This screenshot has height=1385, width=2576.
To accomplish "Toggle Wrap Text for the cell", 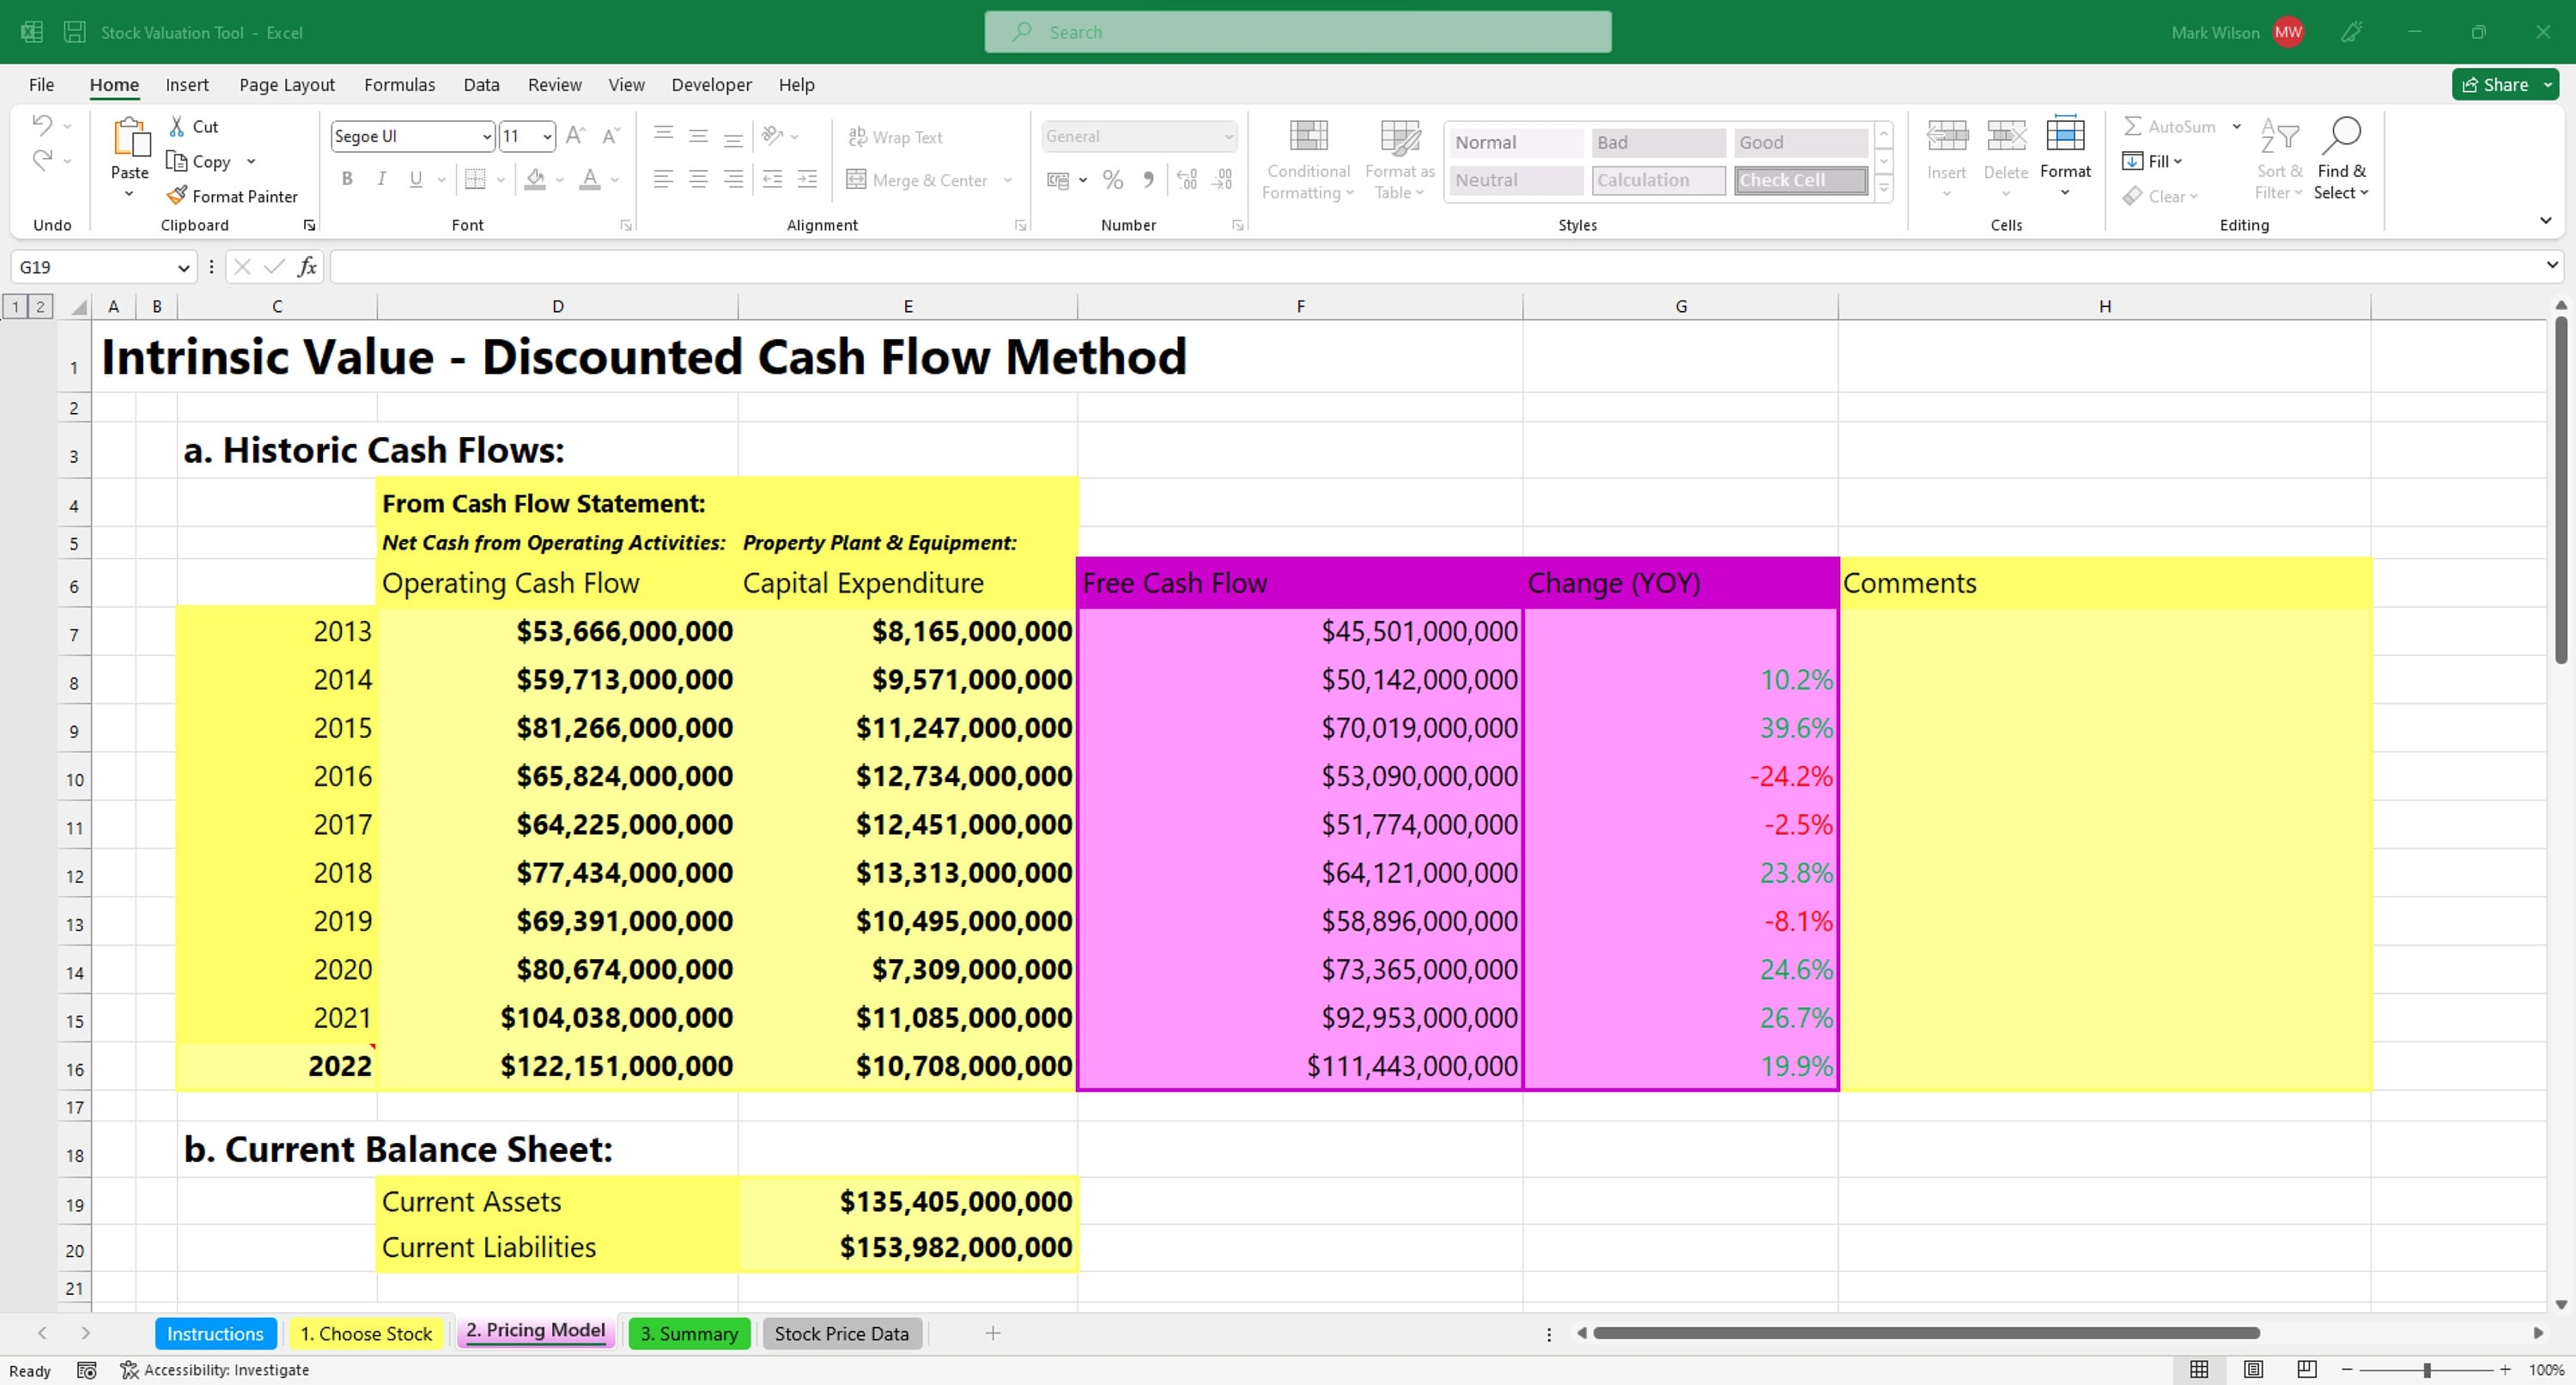I will (x=895, y=136).
